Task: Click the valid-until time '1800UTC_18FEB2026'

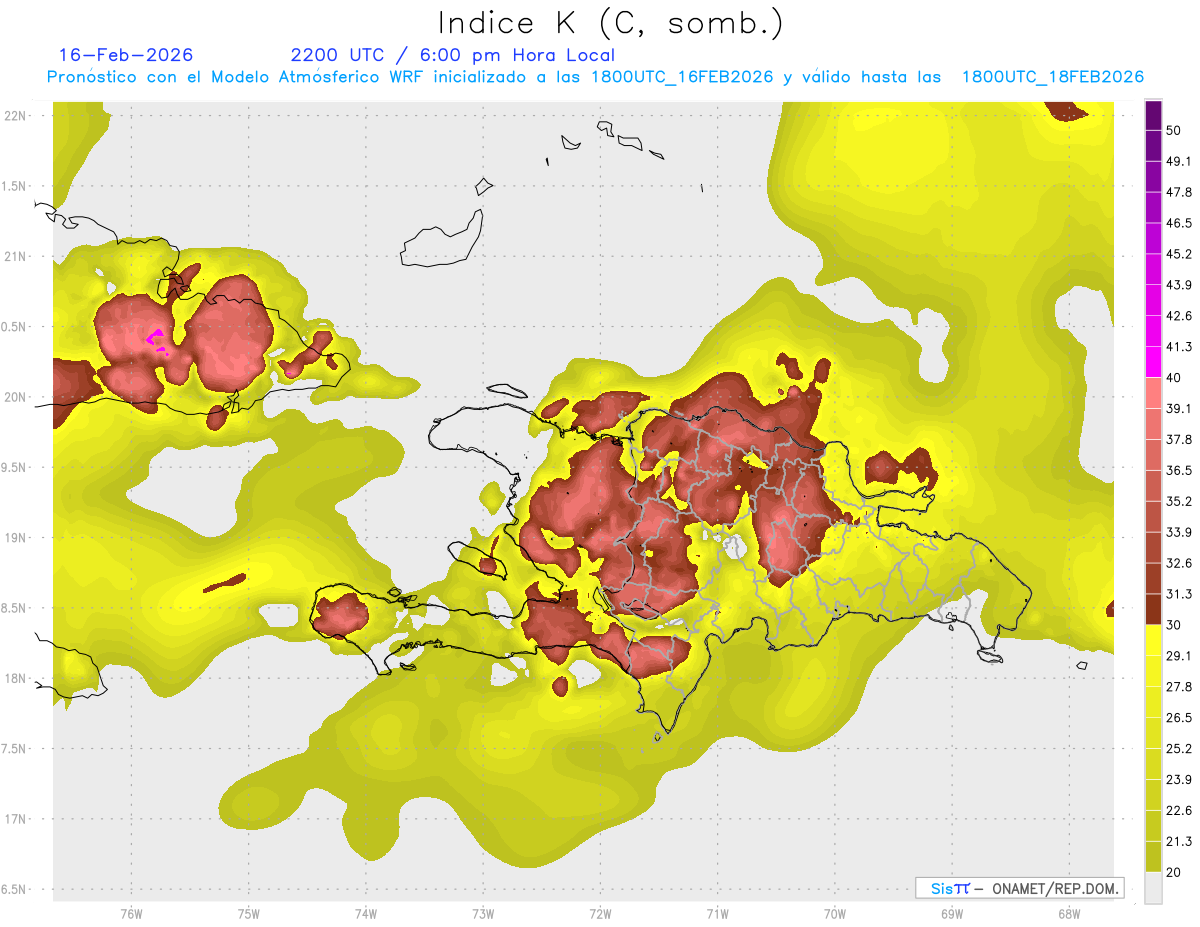Action: [1053, 77]
